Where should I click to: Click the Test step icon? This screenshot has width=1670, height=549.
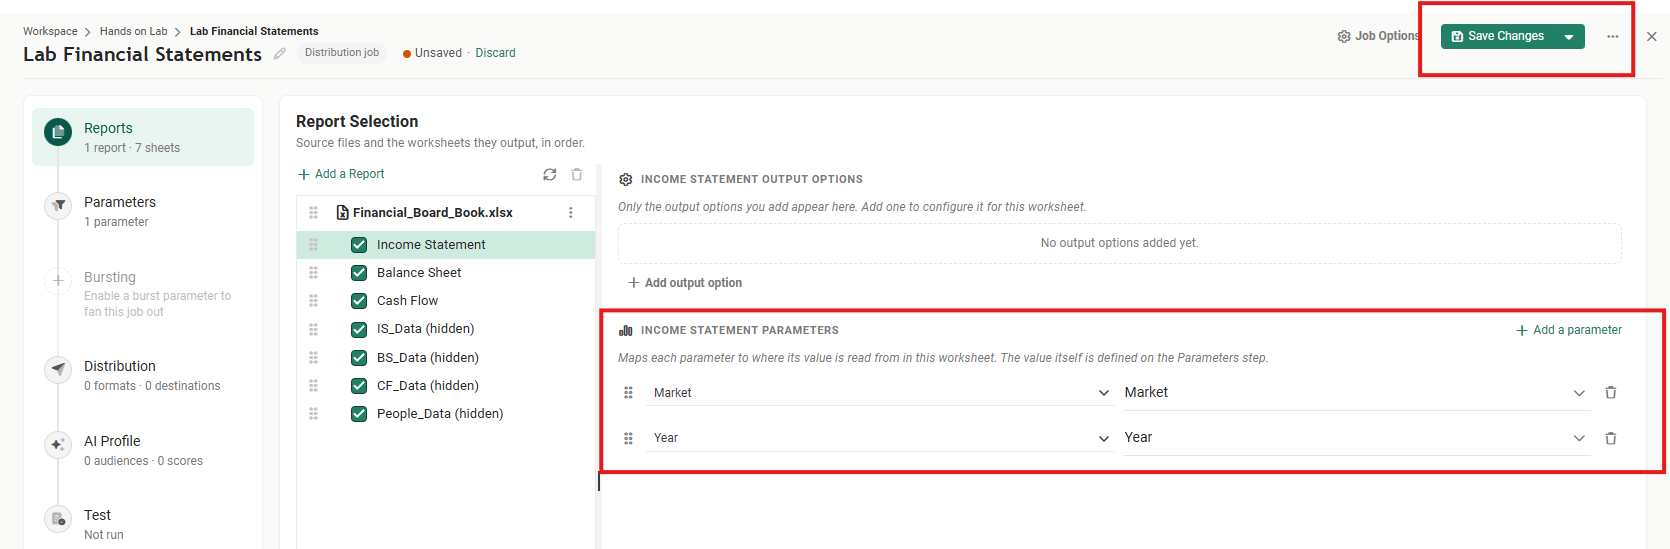pyautogui.click(x=58, y=519)
